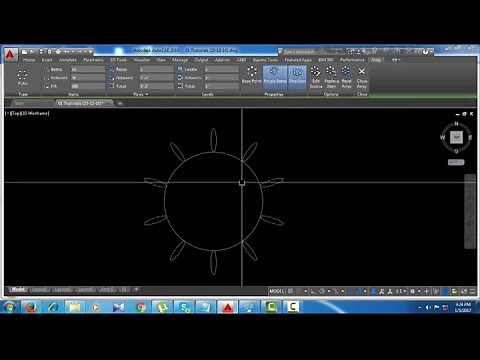Select the Base Point tool

click(252, 75)
